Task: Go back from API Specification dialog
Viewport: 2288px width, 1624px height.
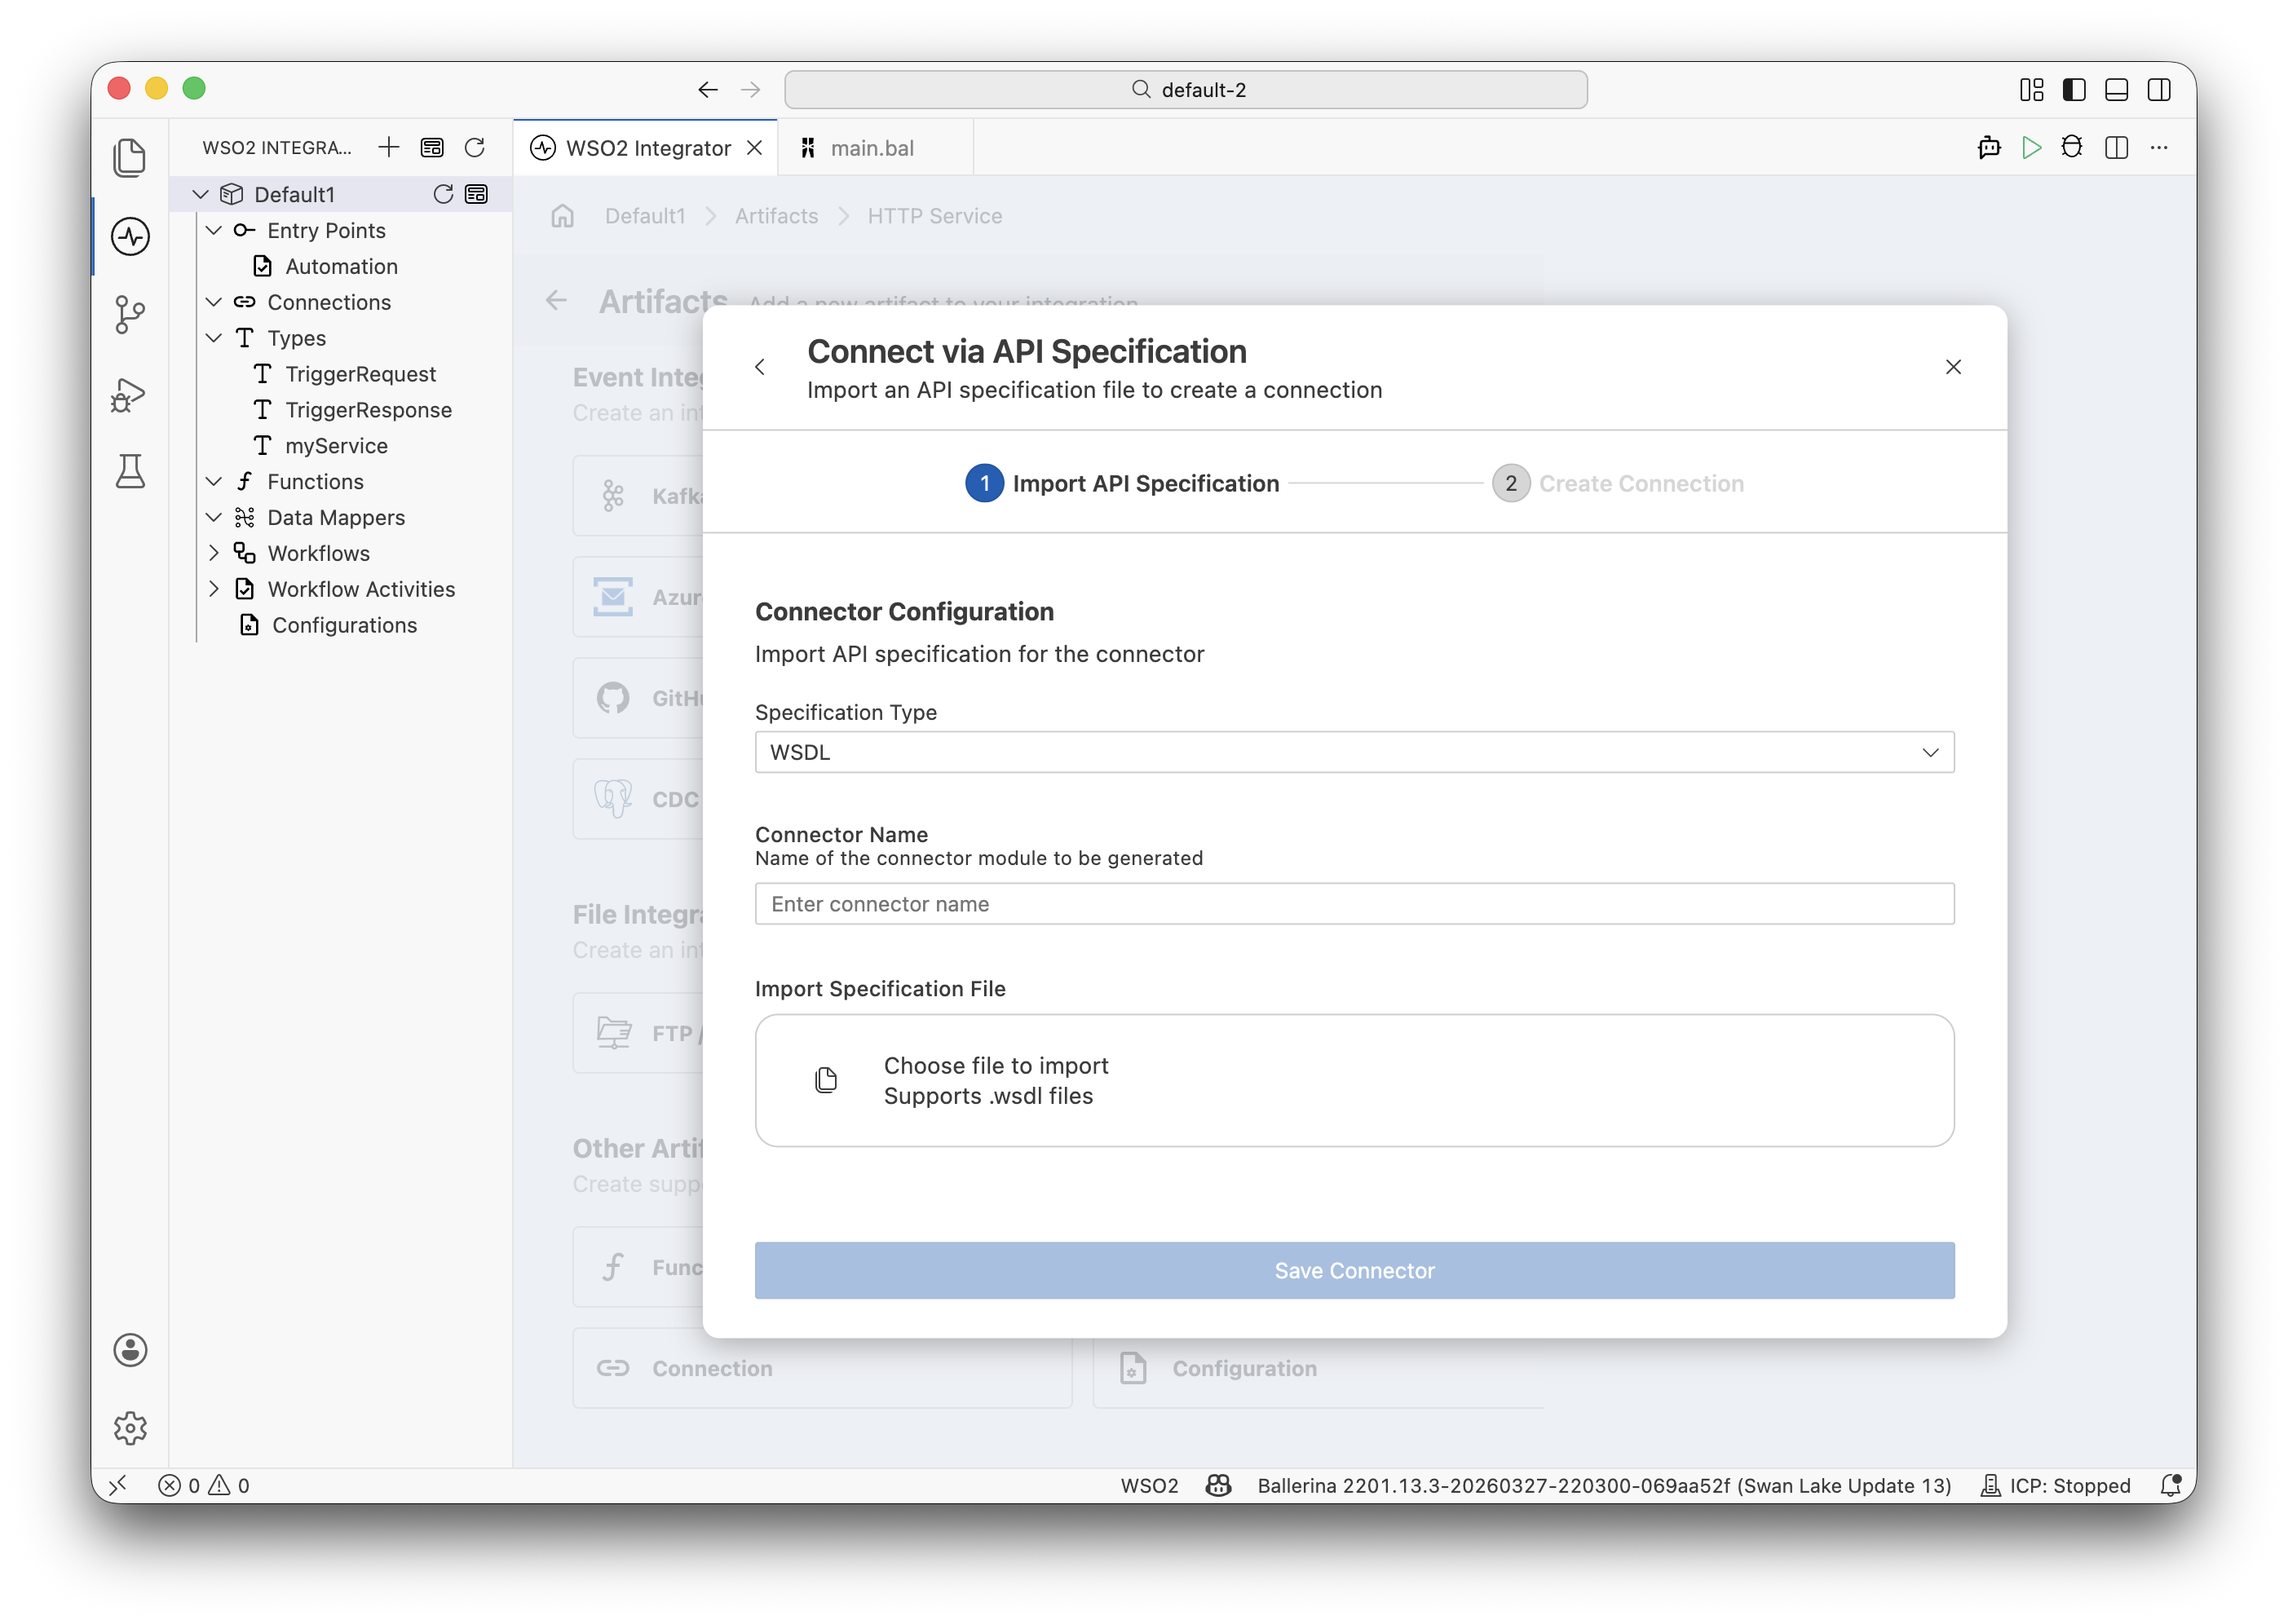Action: tap(760, 367)
